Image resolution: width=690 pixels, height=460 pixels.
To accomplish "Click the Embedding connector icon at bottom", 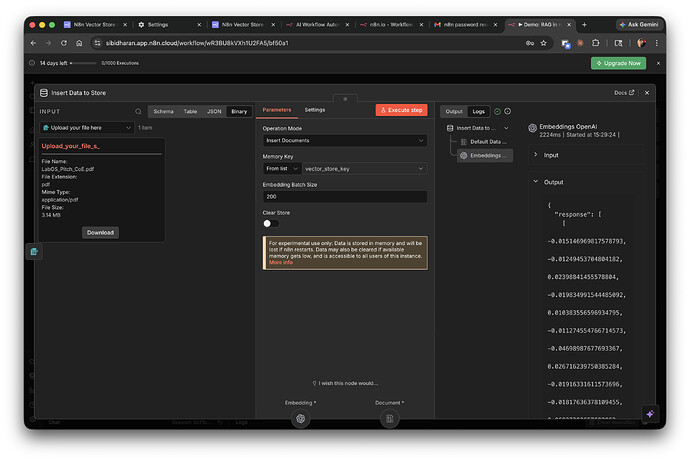I will [300, 419].
